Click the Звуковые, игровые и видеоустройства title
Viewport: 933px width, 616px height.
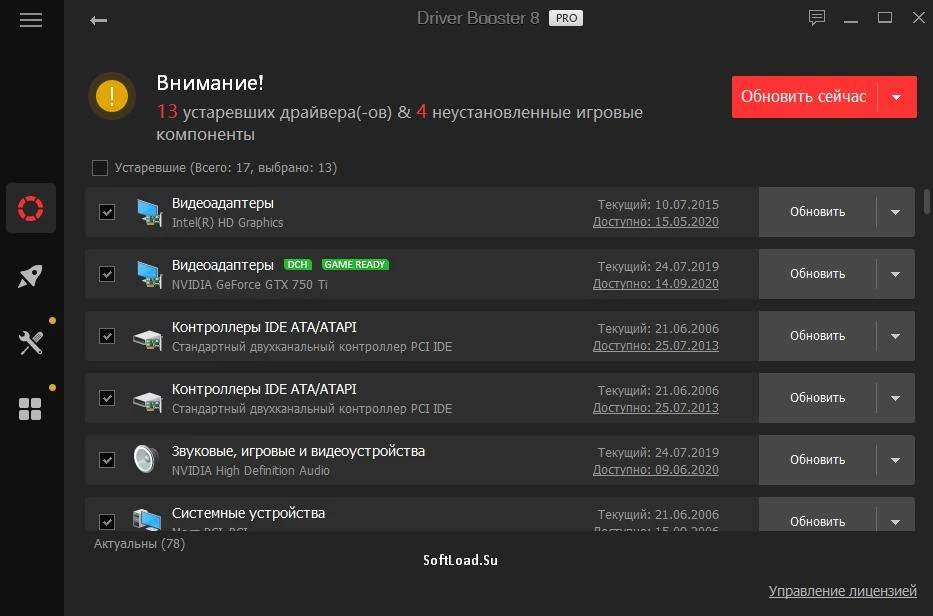(x=298, y=451)
